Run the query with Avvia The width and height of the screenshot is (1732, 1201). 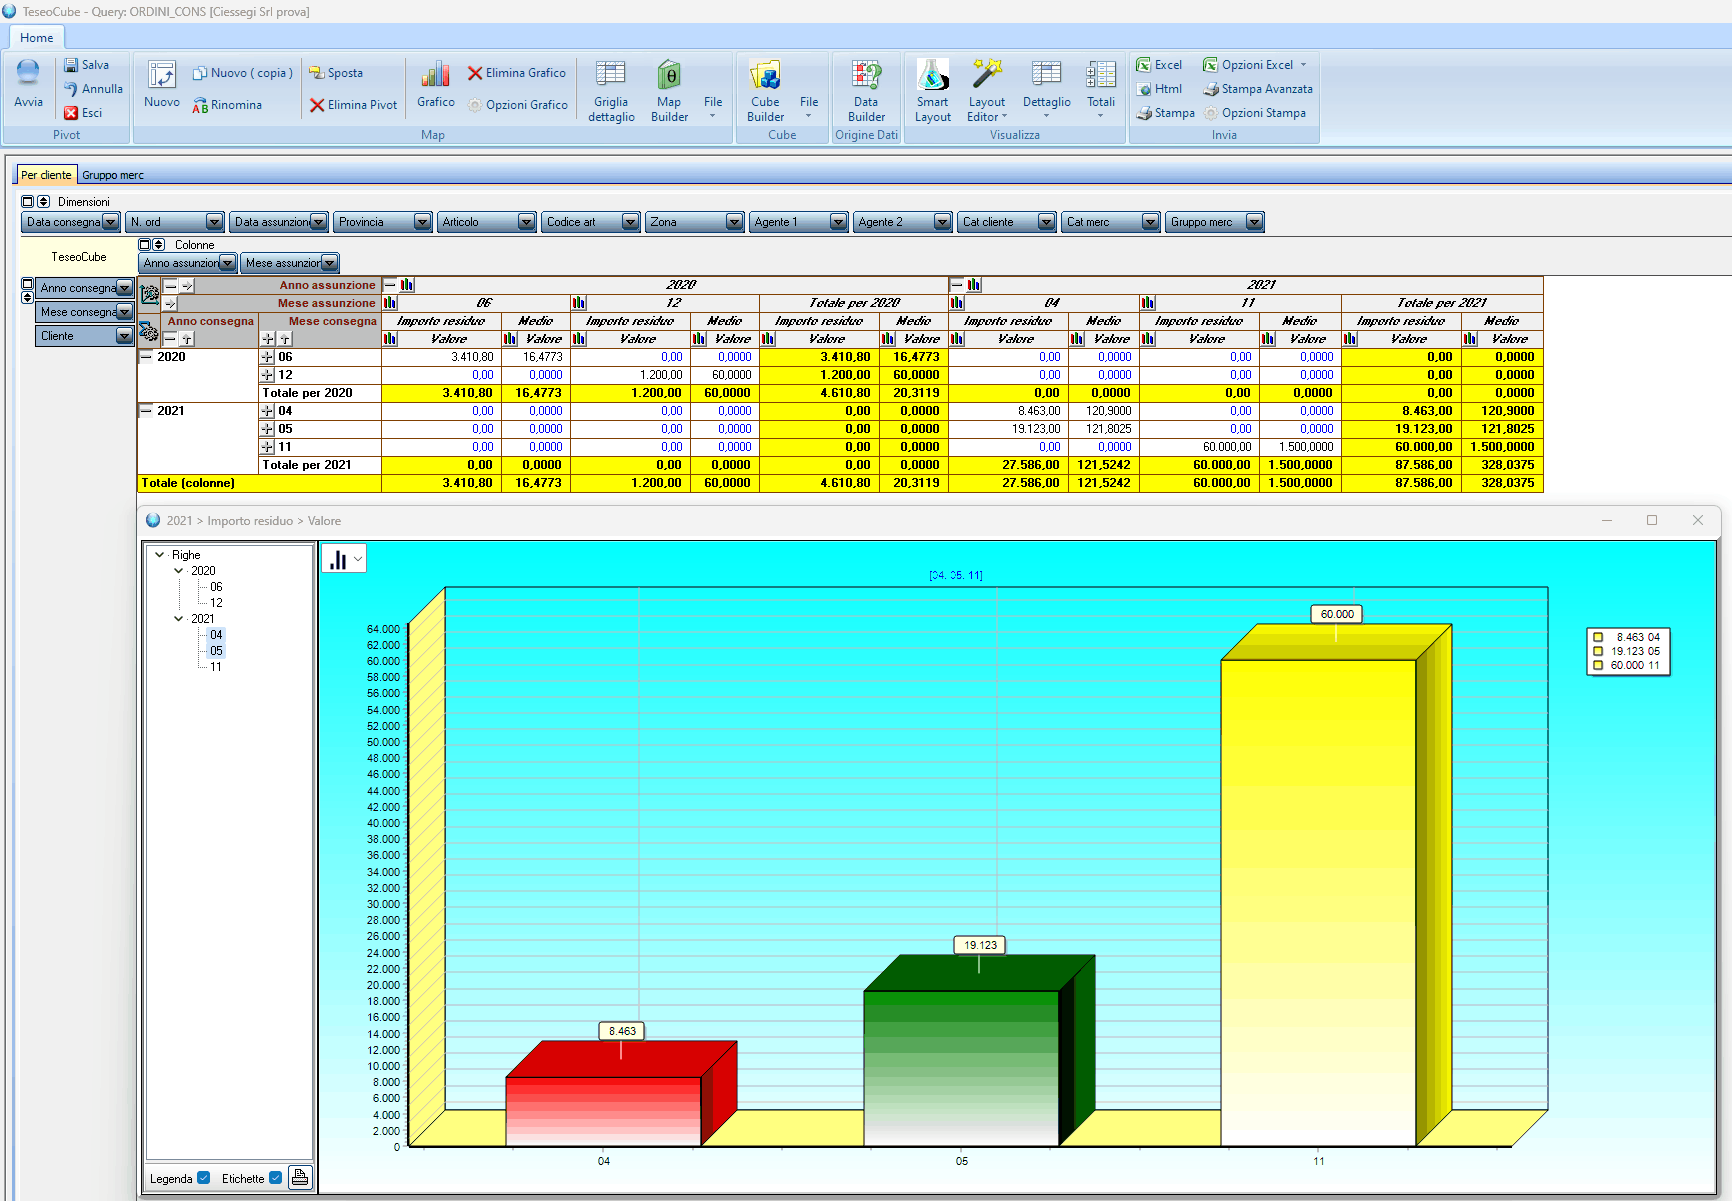point(28,84)
